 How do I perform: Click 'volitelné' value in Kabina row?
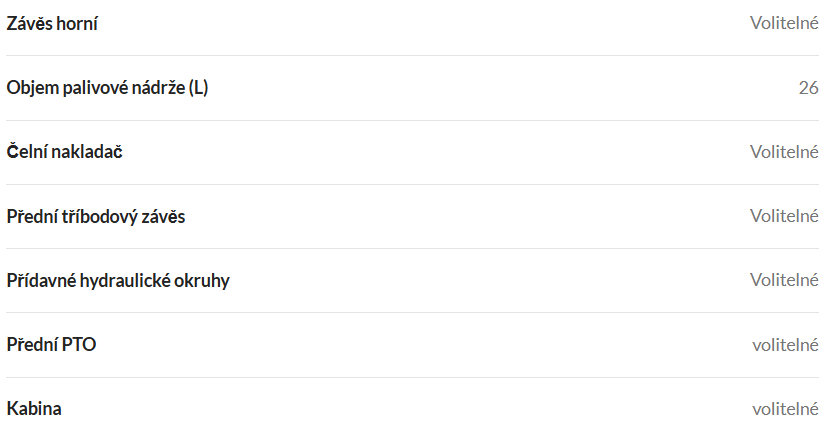[785, 409]
